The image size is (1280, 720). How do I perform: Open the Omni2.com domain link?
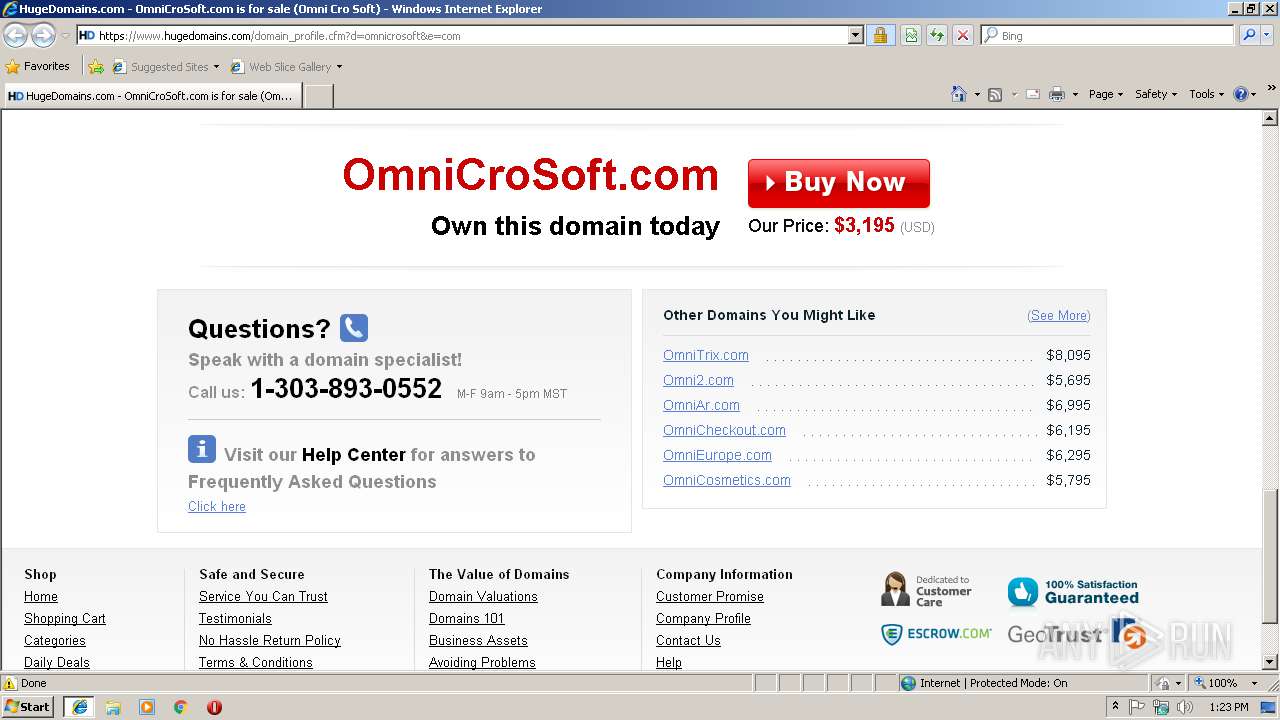698,380
